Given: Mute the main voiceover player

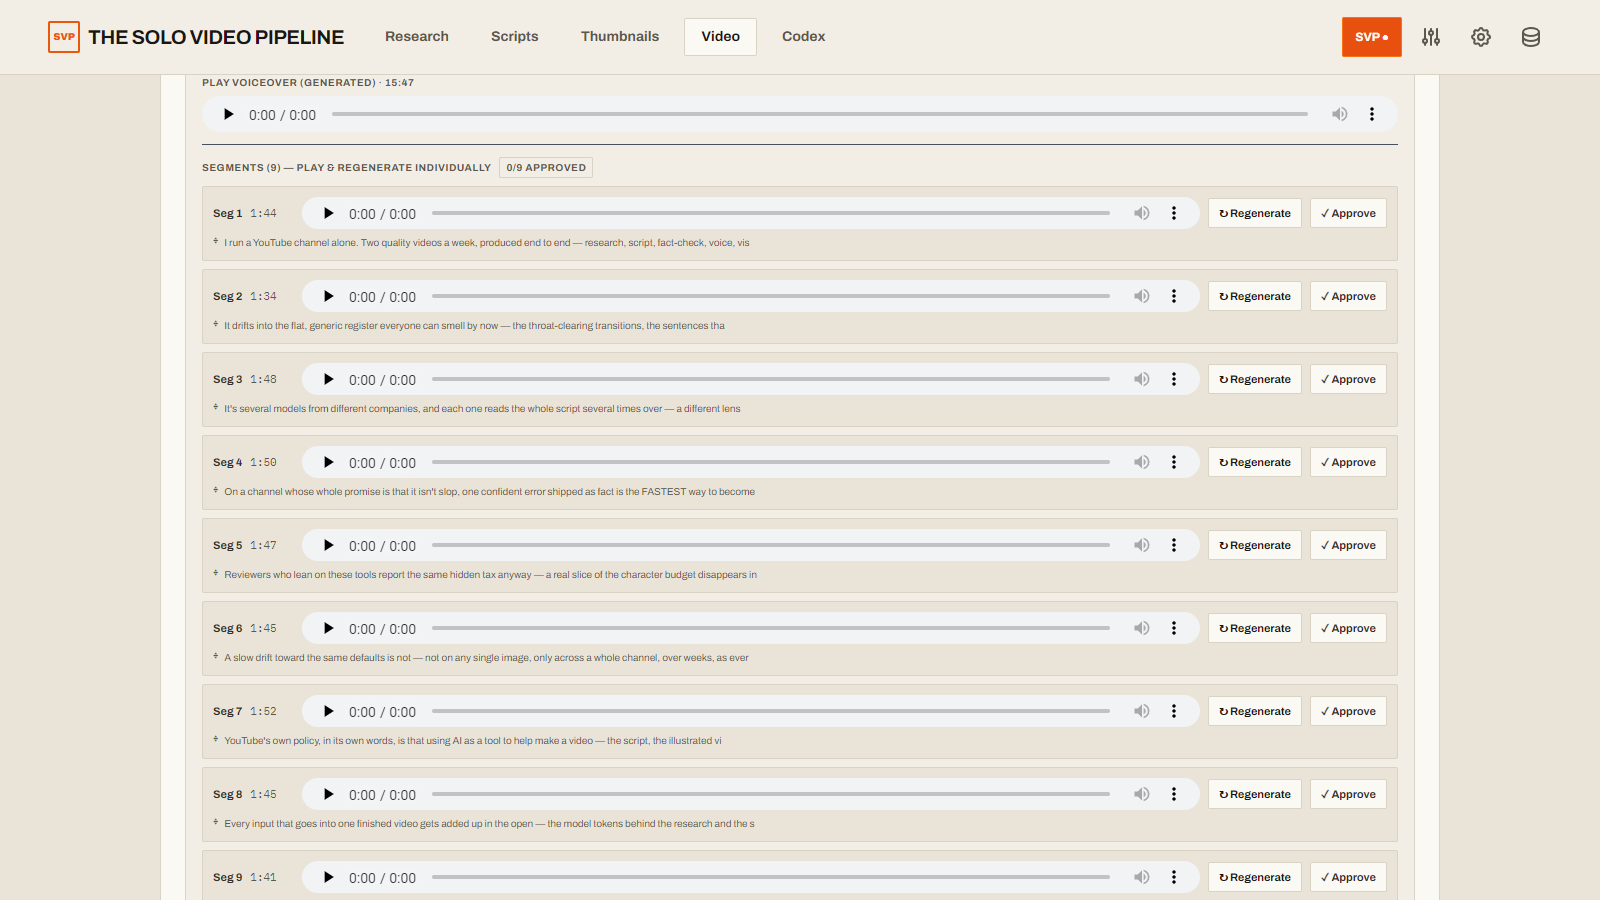Looking at the screenshot, I should [x=1340, y=115].
